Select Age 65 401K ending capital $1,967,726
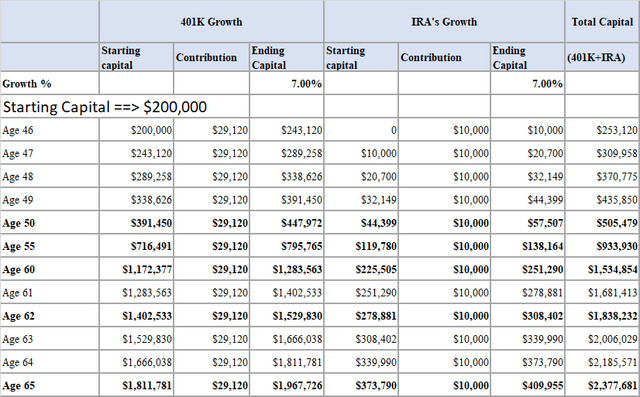This screenshot has width=640, height=397. pos(286,386)
